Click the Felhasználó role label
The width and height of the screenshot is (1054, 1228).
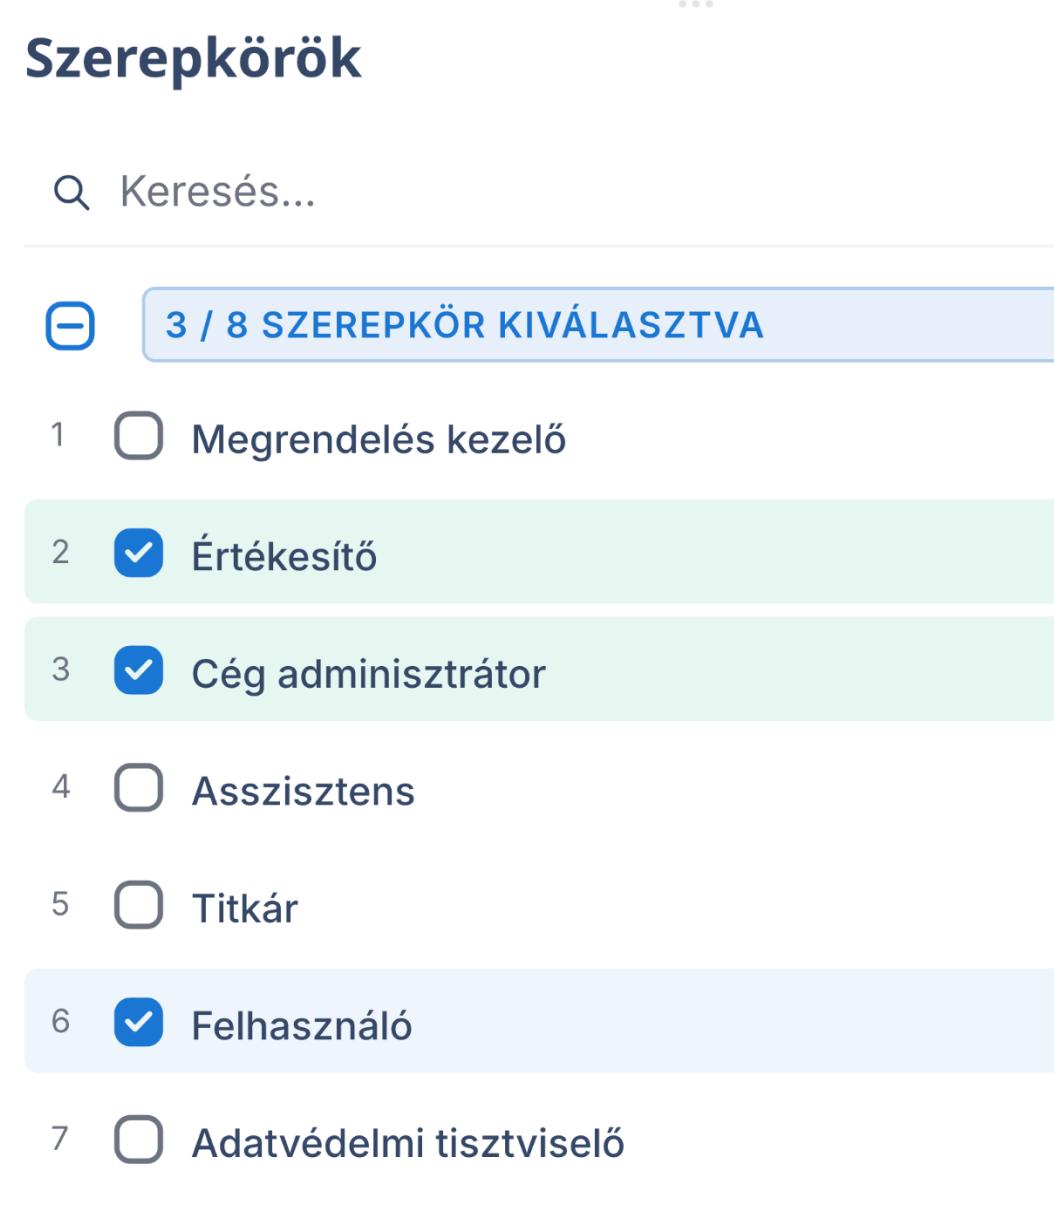[x=302, y=1025]
